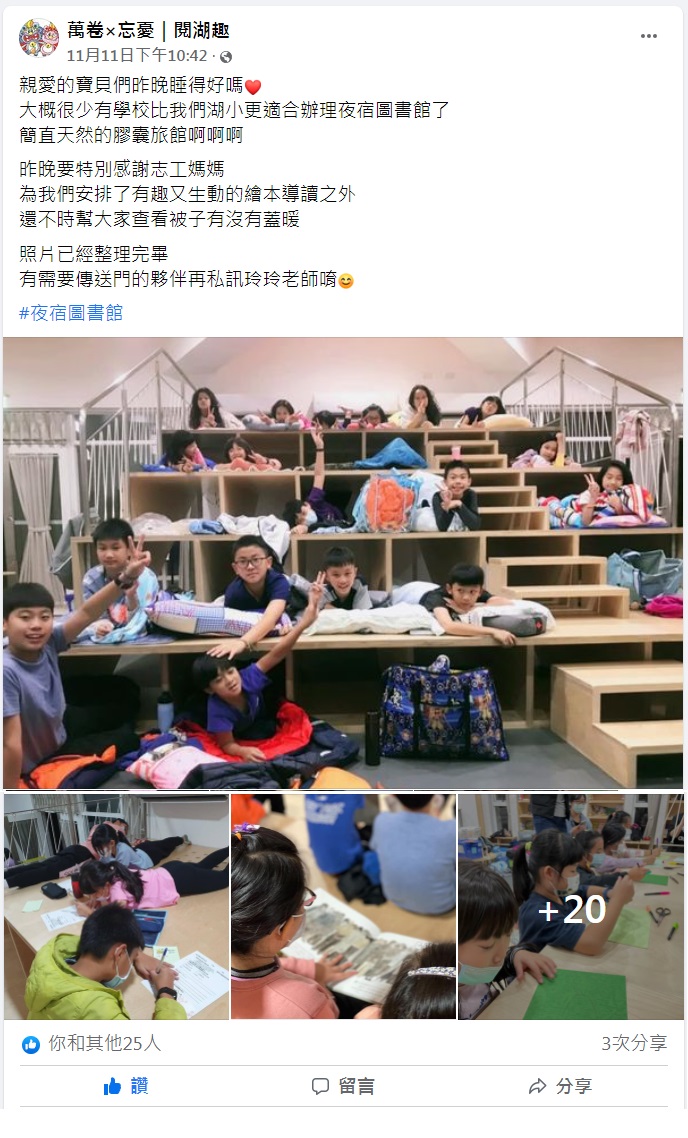Open the three-dot post options menu
The image size is (688, 1138).
[649, 36]
